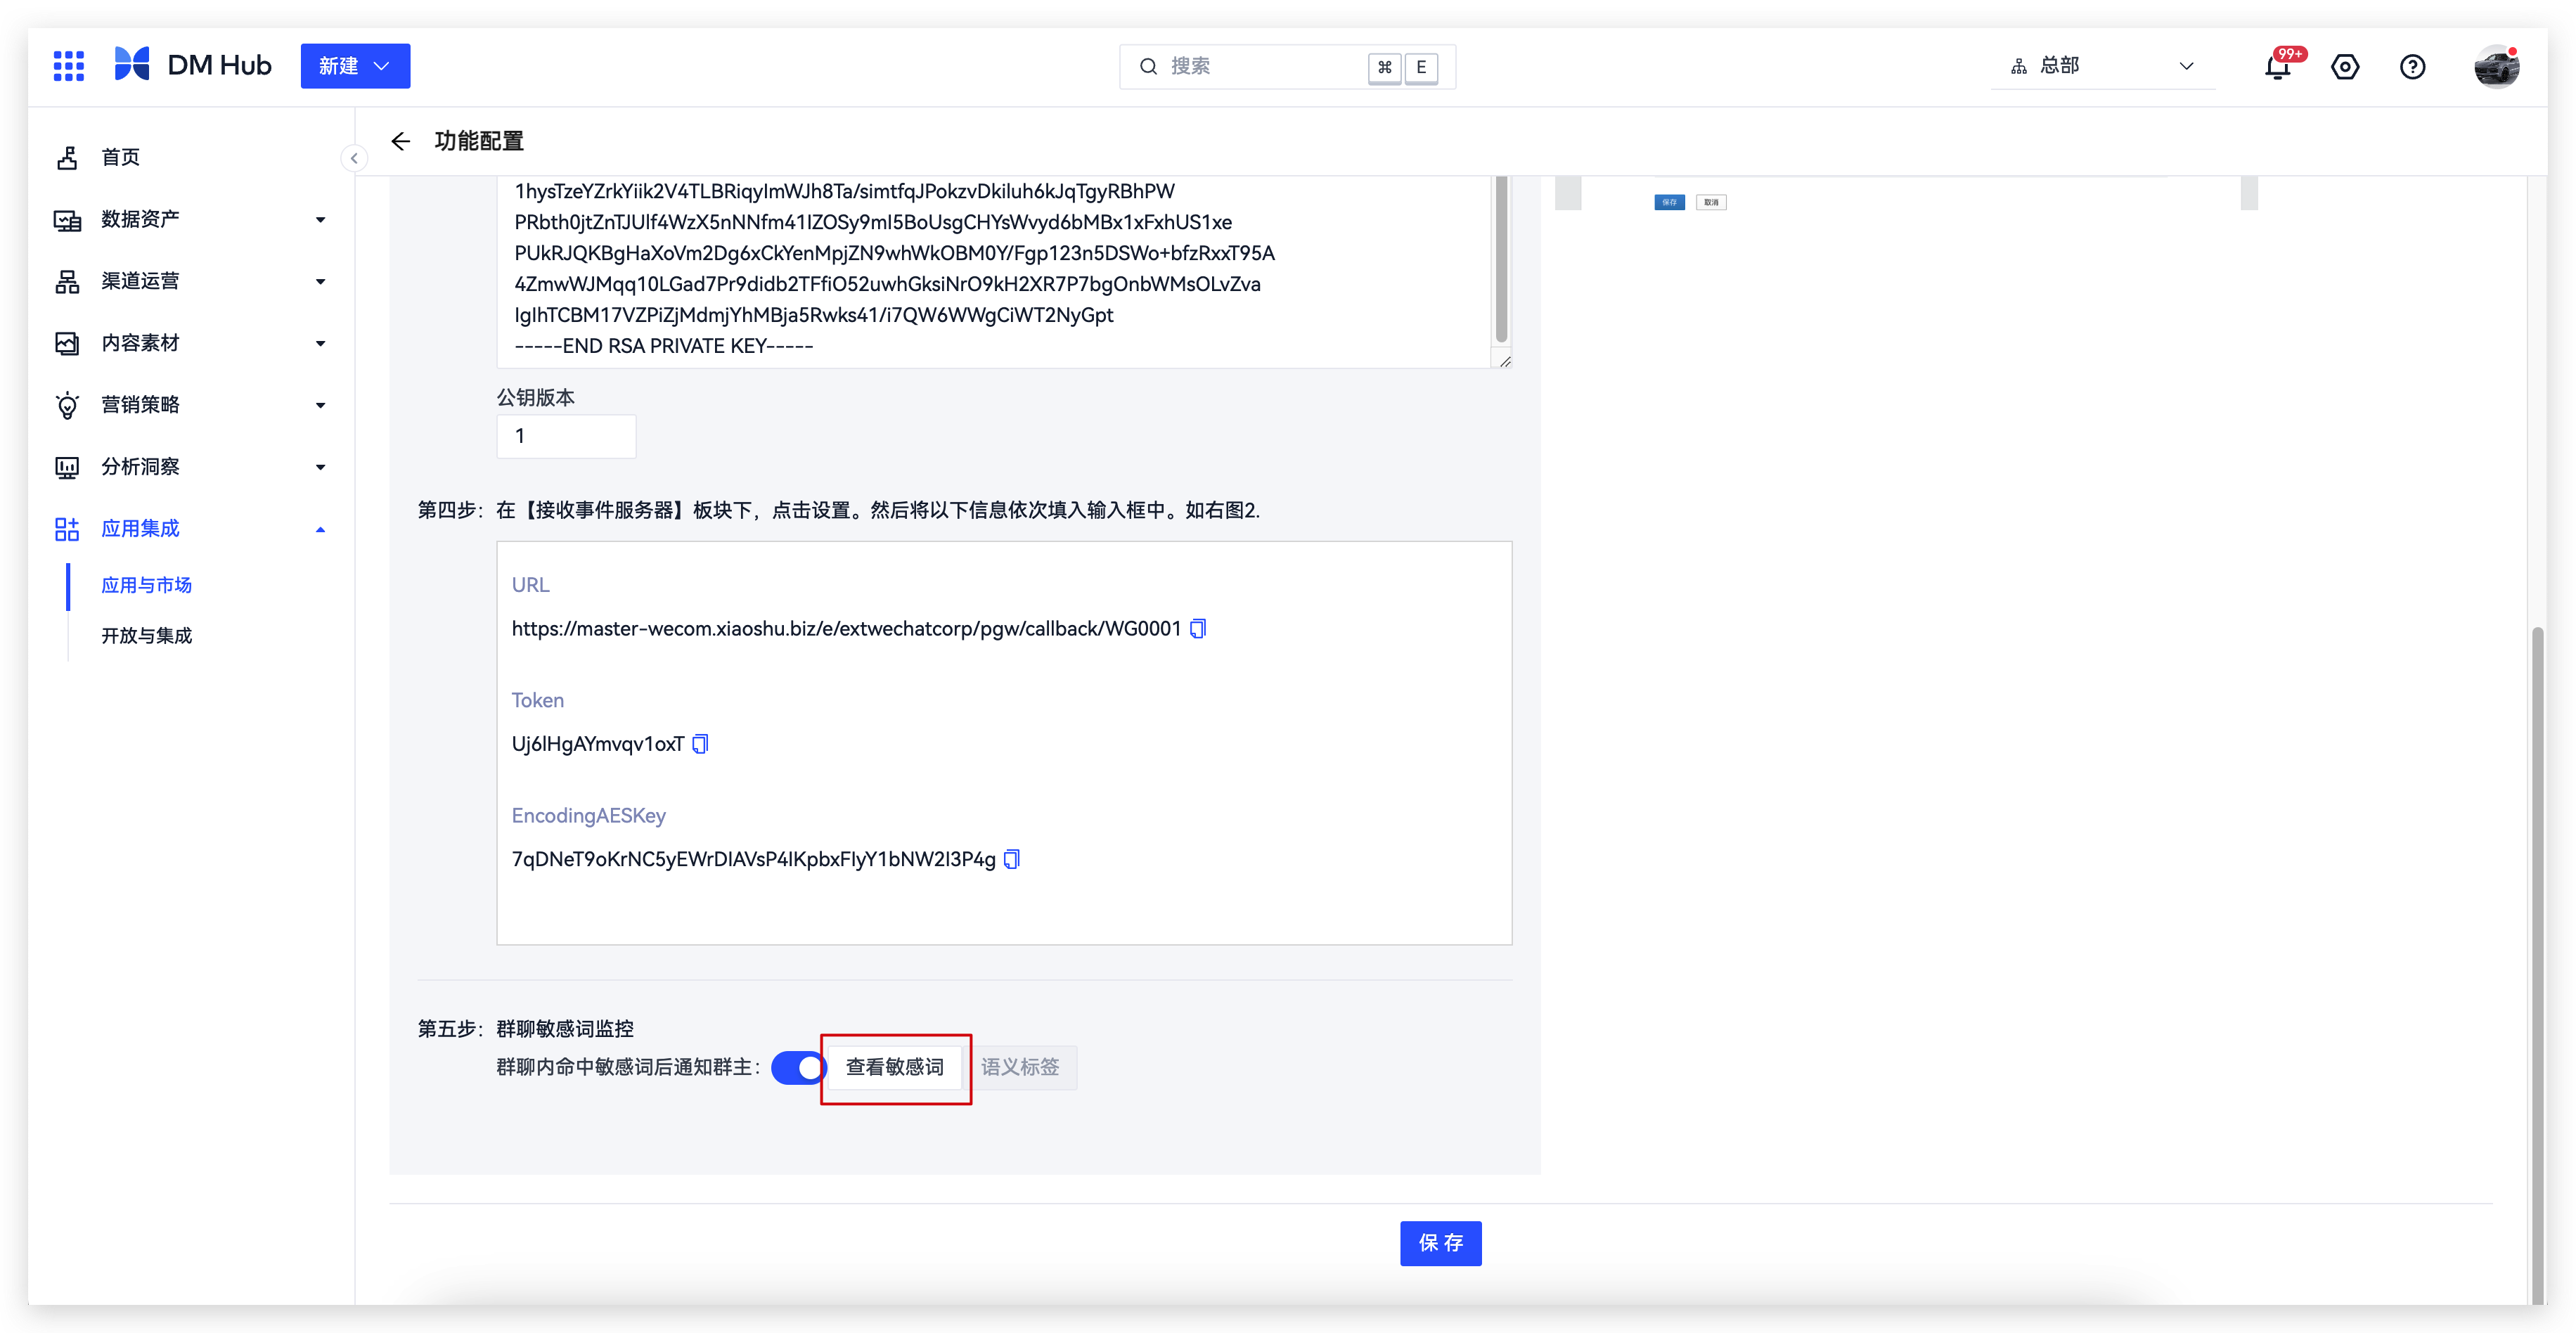Click the ⌘ shortcut key badge

[1384, 67]
